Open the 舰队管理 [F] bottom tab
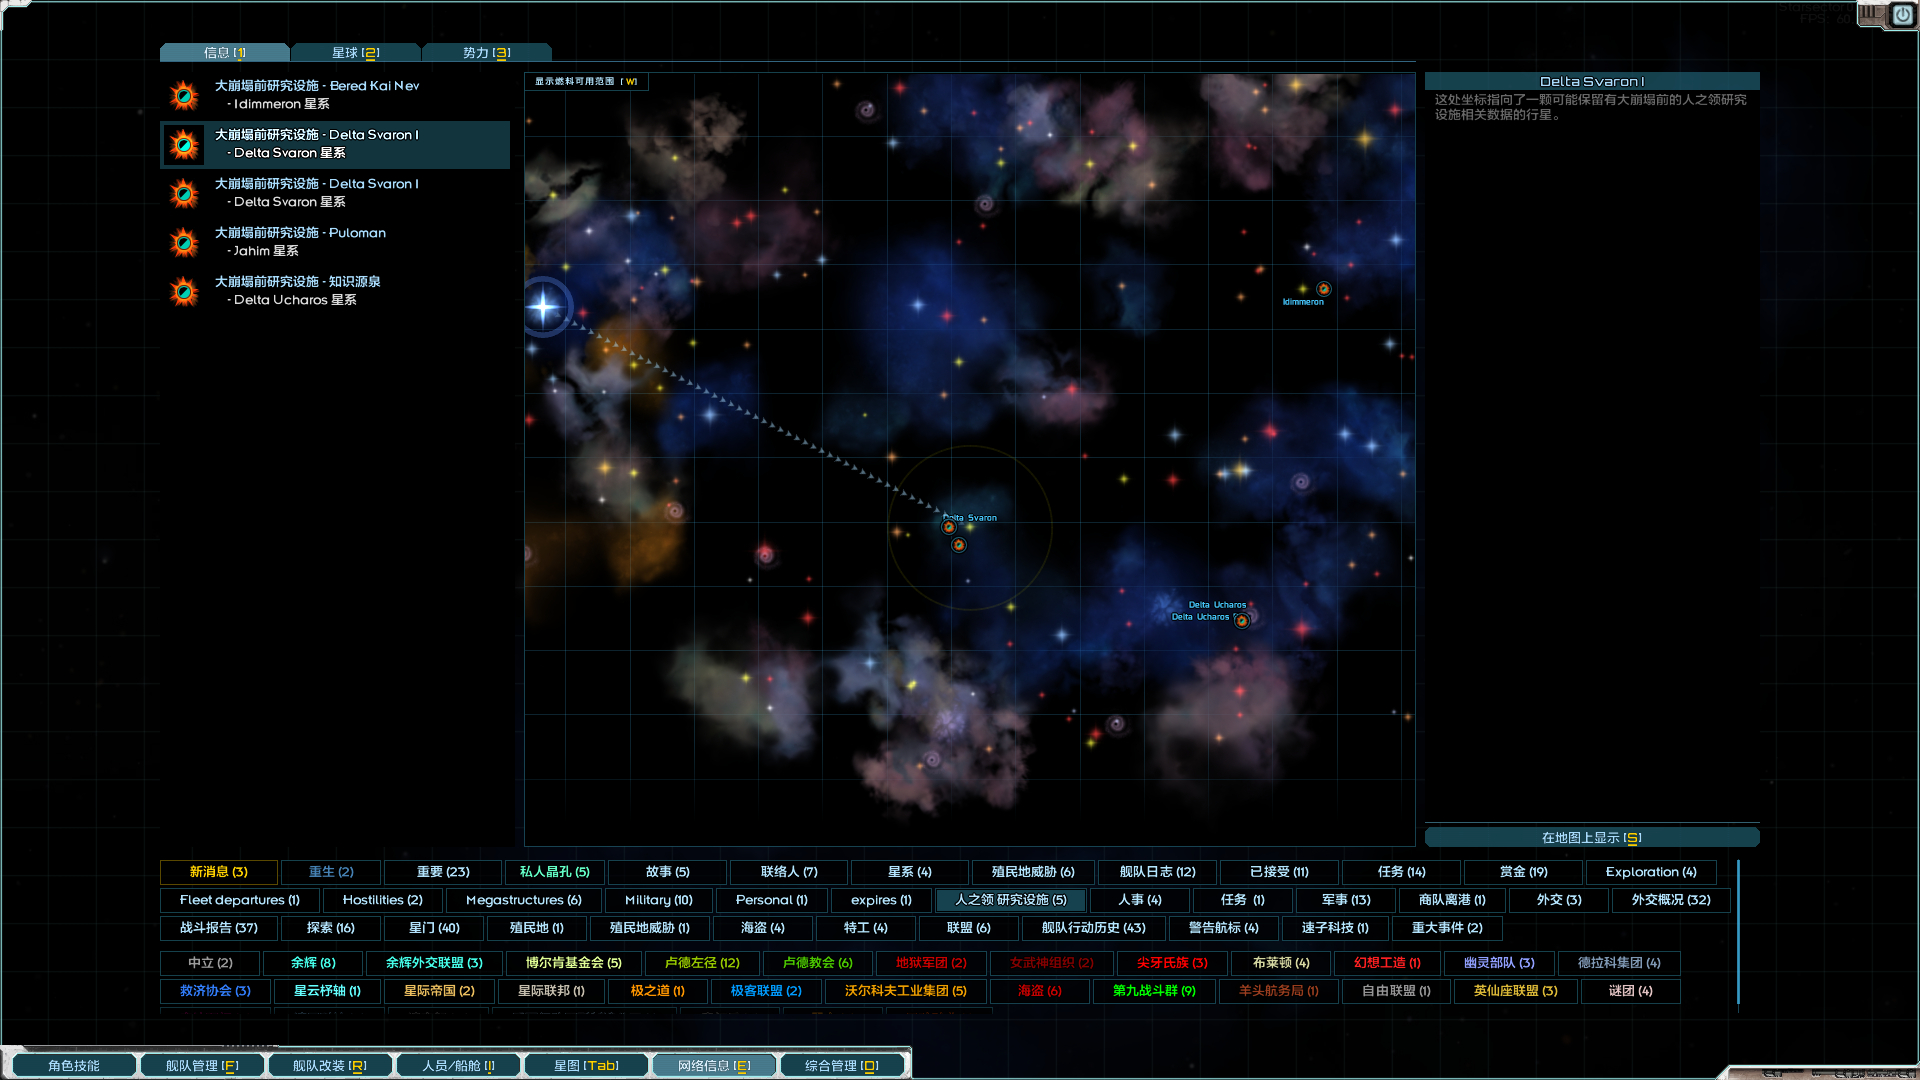 click(202, 1066)
